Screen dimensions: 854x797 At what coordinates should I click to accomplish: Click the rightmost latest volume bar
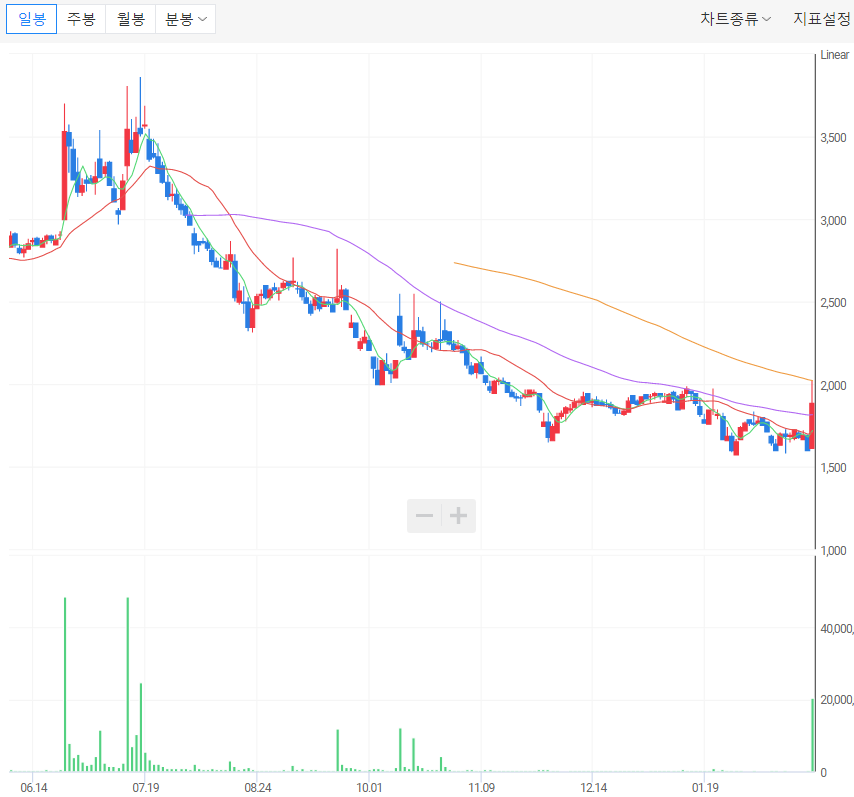click(x=813, y=735)
